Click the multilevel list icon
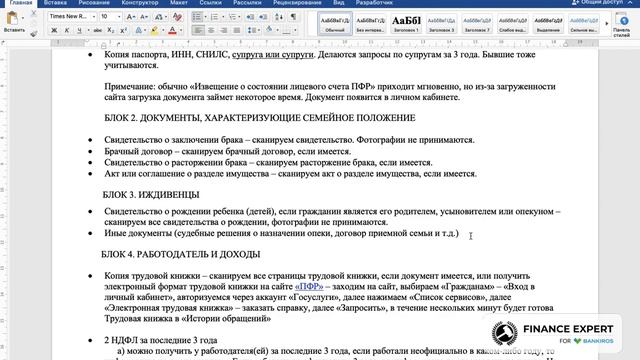Screen dimensions: 640x360 point(232,17)
